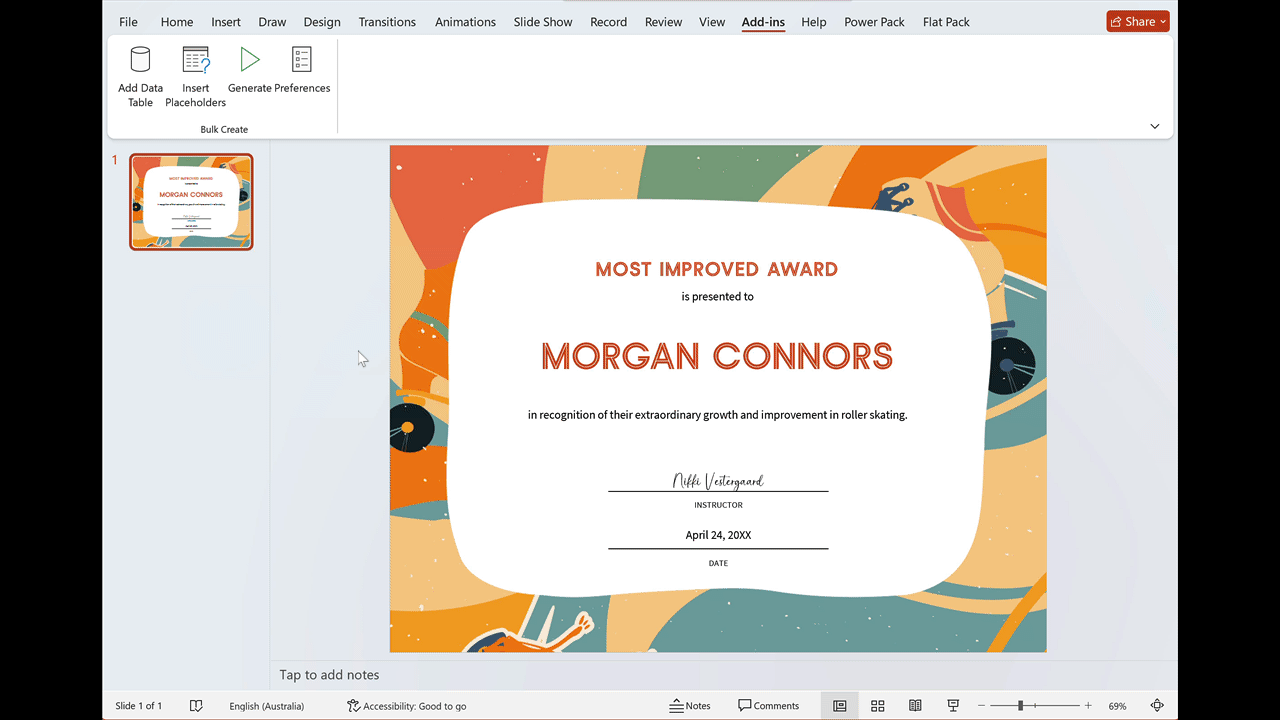
Task: Open the Draw tab
Action: (x=272, y=22)
